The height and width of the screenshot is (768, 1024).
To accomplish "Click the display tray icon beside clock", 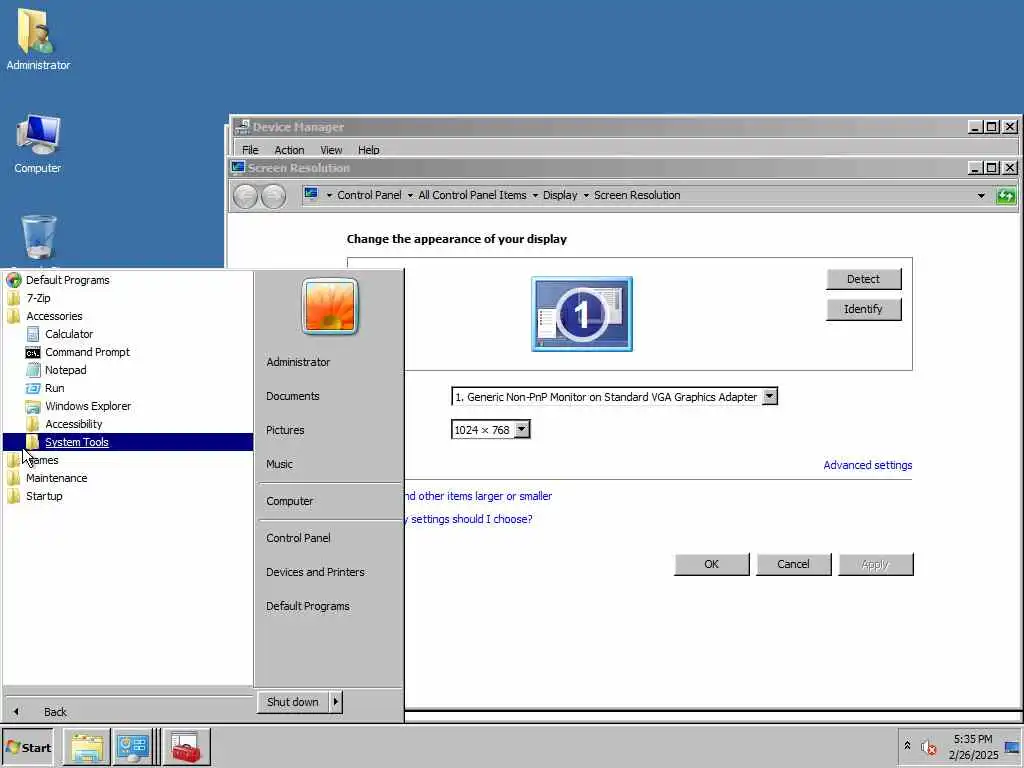I will pos(1012,747).
